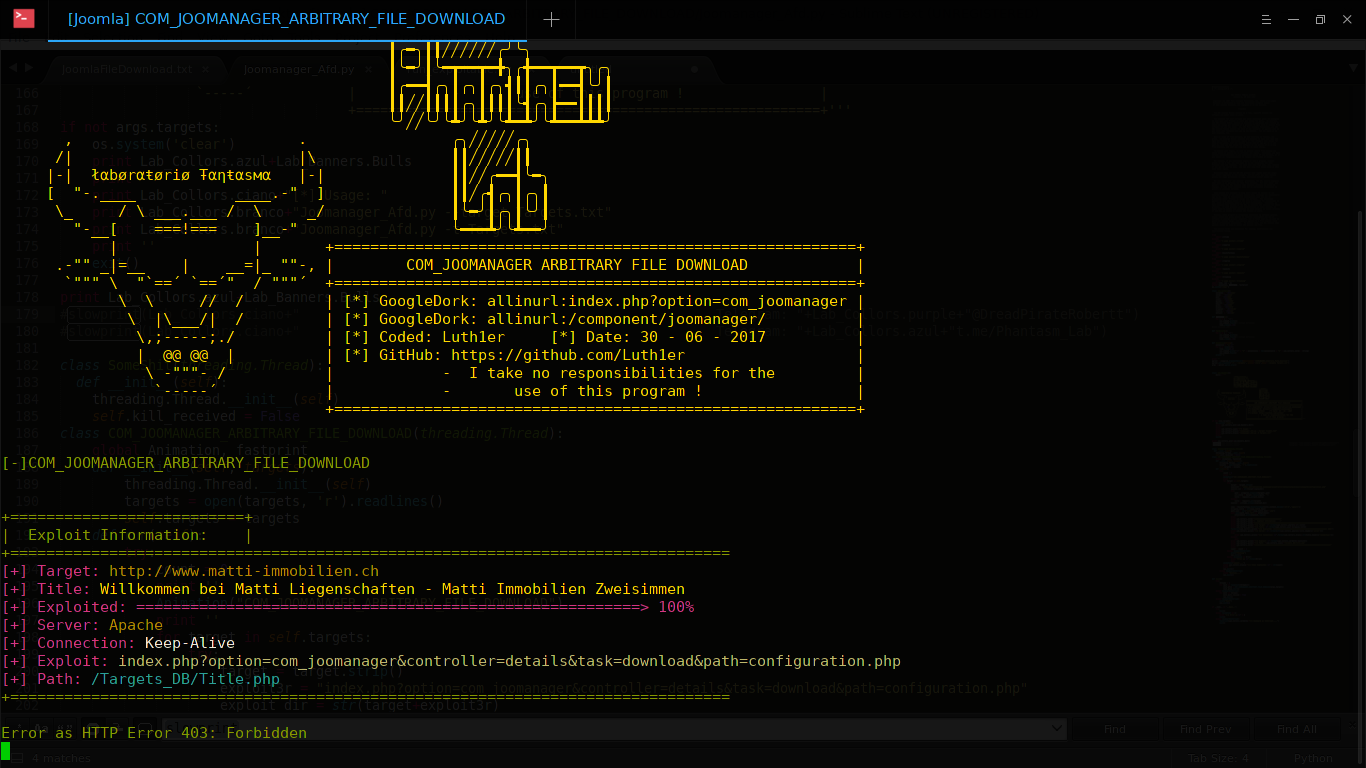Open the find history dropdown arrow
Screen dimensions: 1366x768
click(1056, 730)
